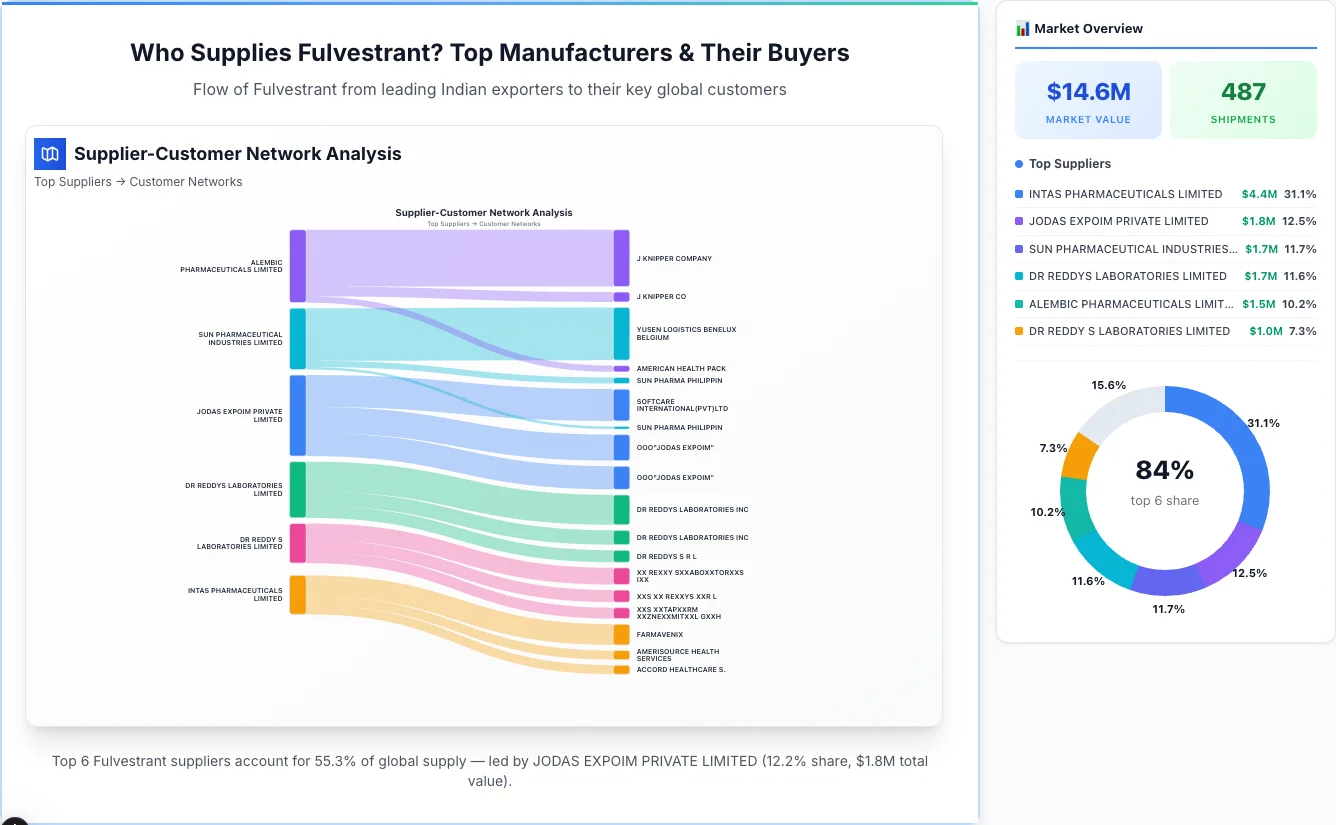Click the 487 Shipments card
The image size is (1336, 825).
(1243, 99)
